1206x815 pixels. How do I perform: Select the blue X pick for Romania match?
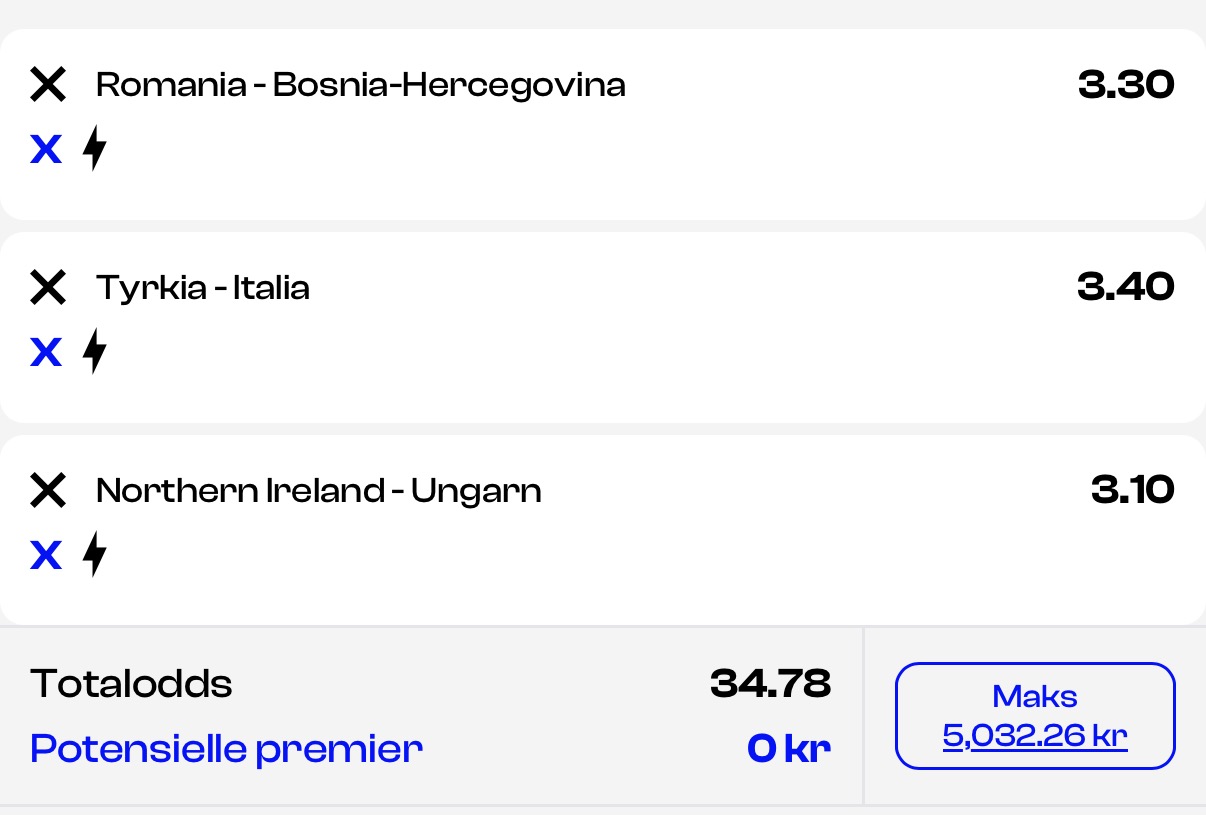(x=46, y=150)
